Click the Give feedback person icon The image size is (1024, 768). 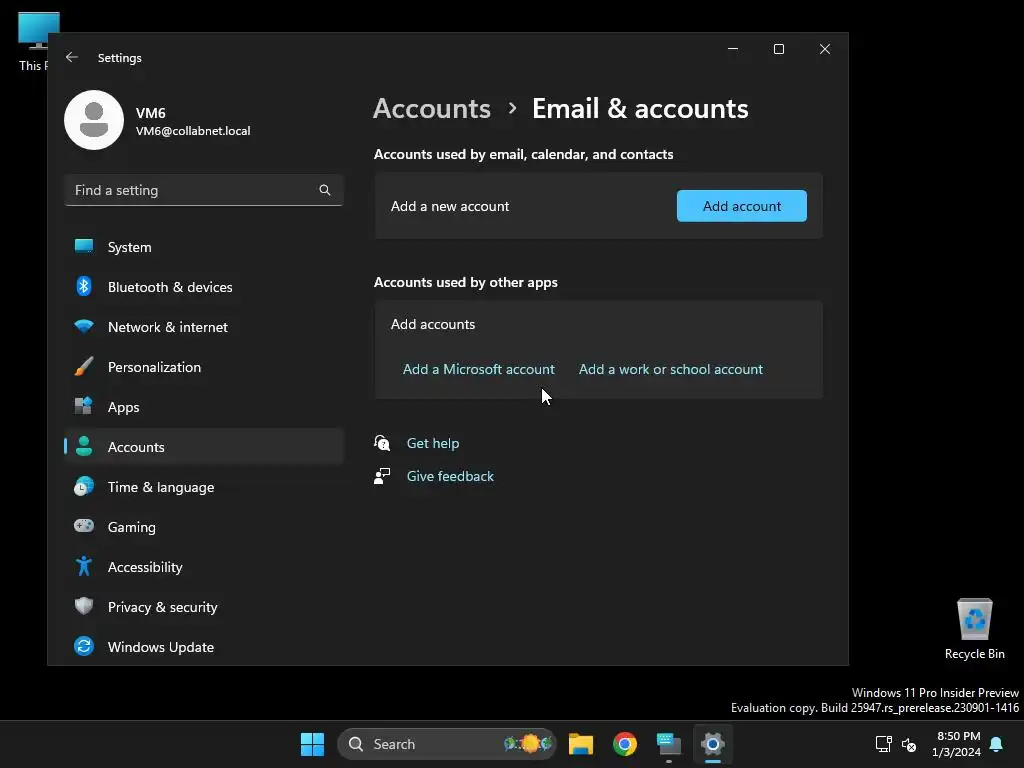tap(382, 476)
